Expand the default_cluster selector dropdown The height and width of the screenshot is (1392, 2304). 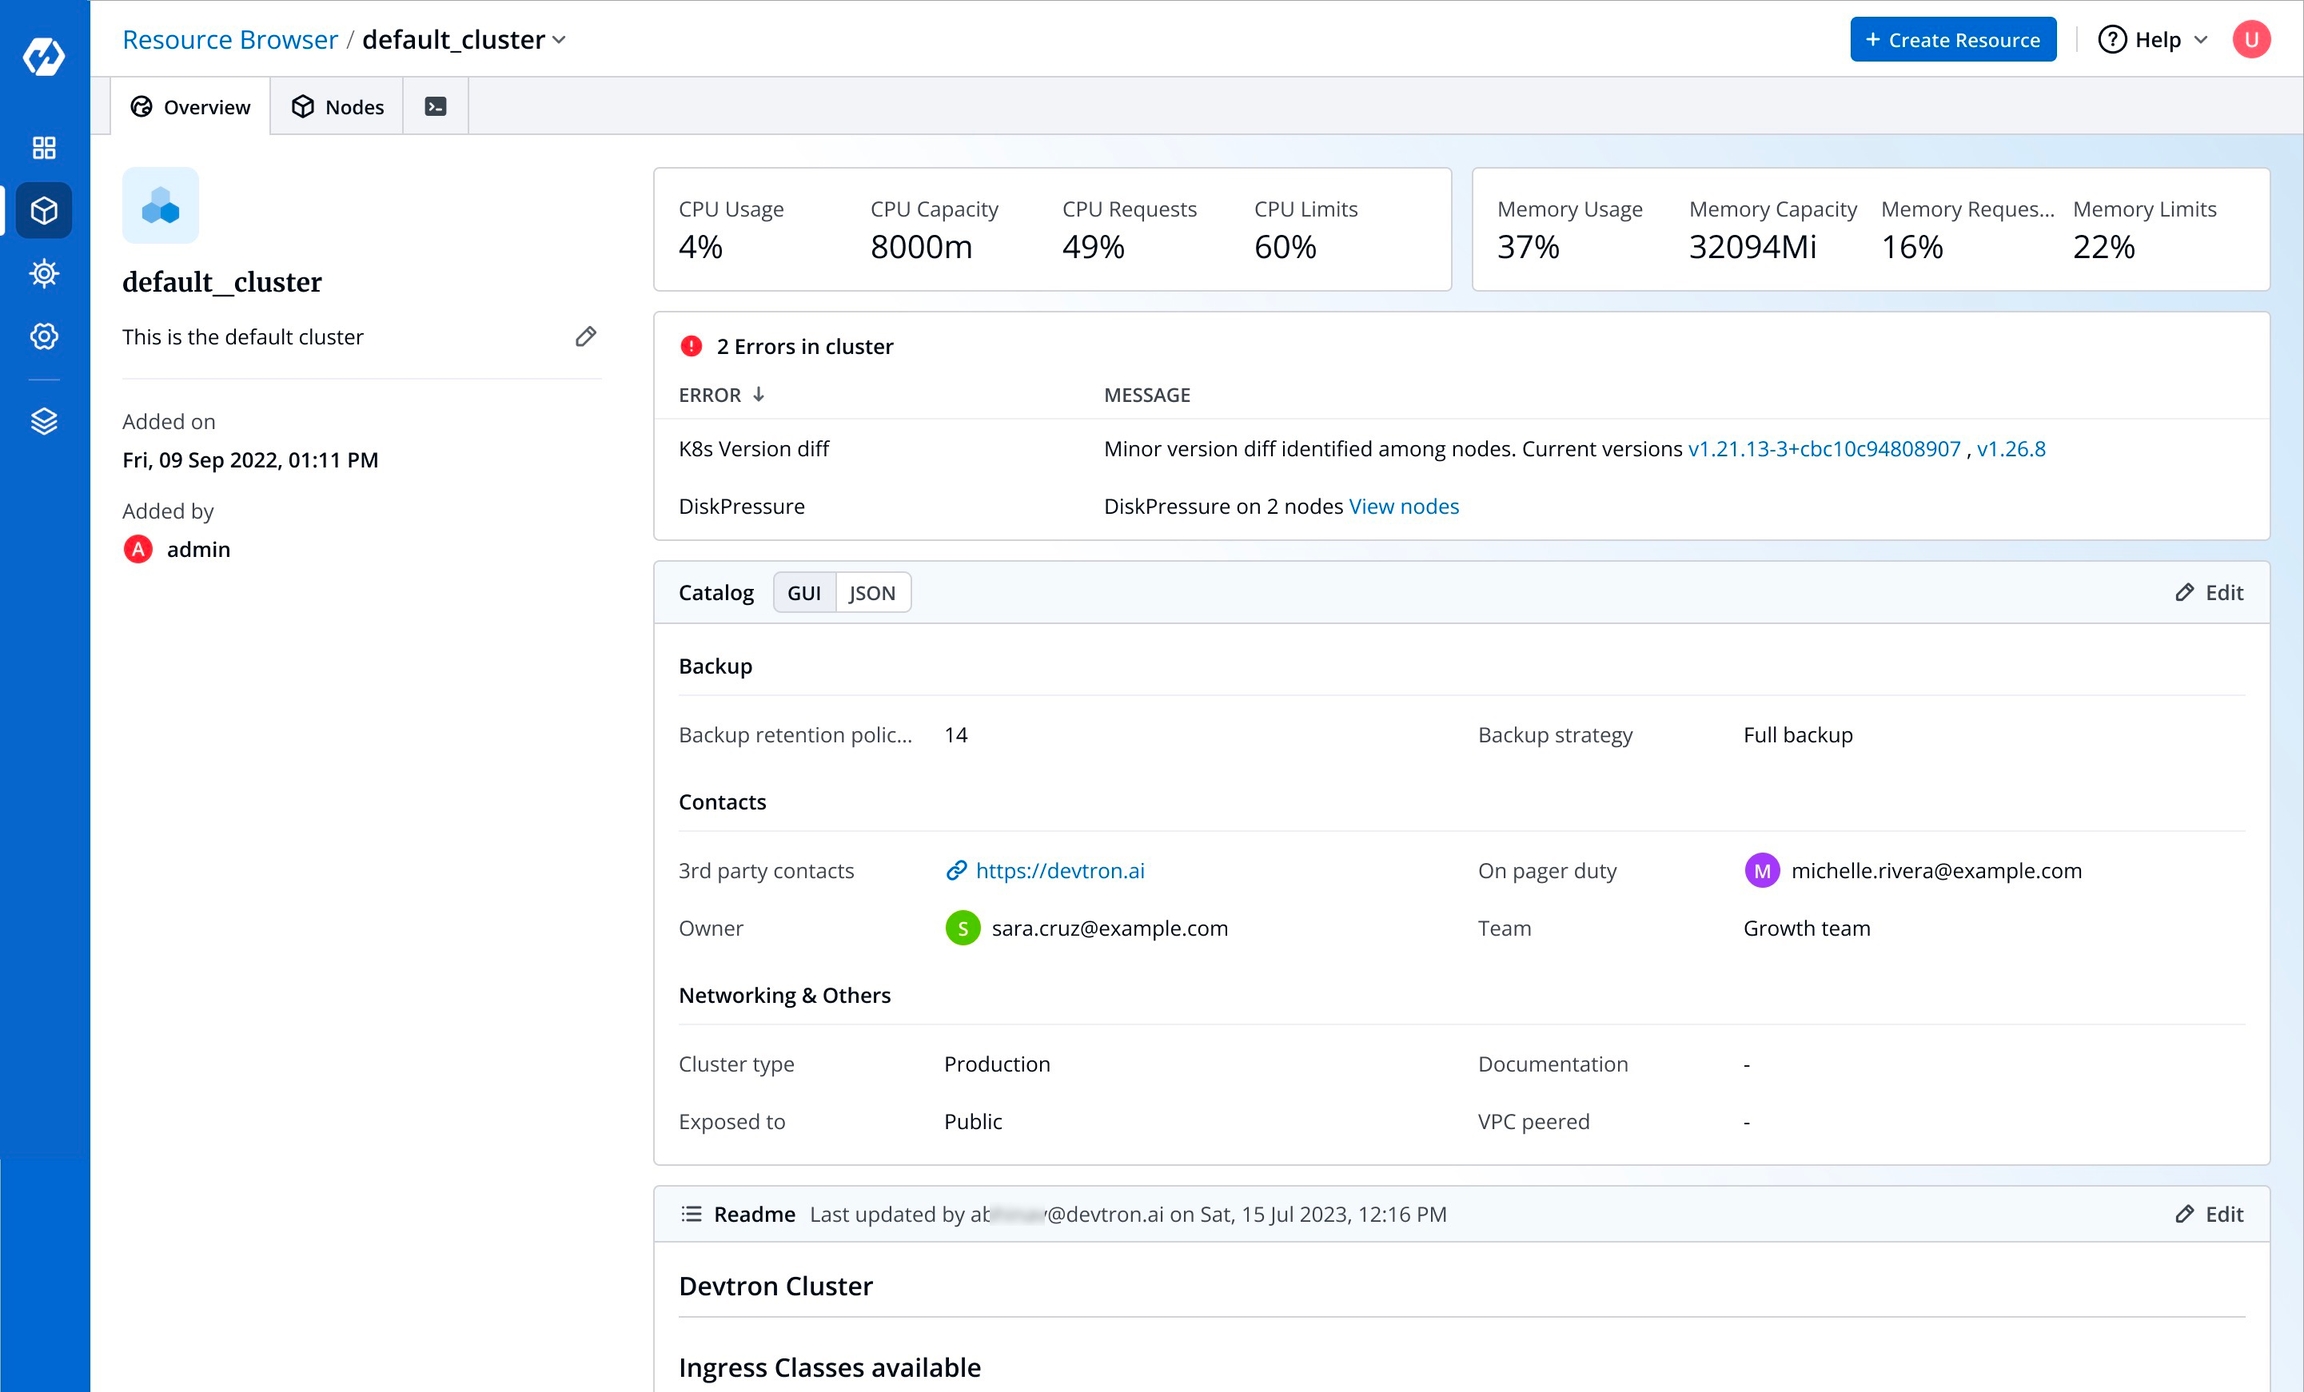coord(559,40)
